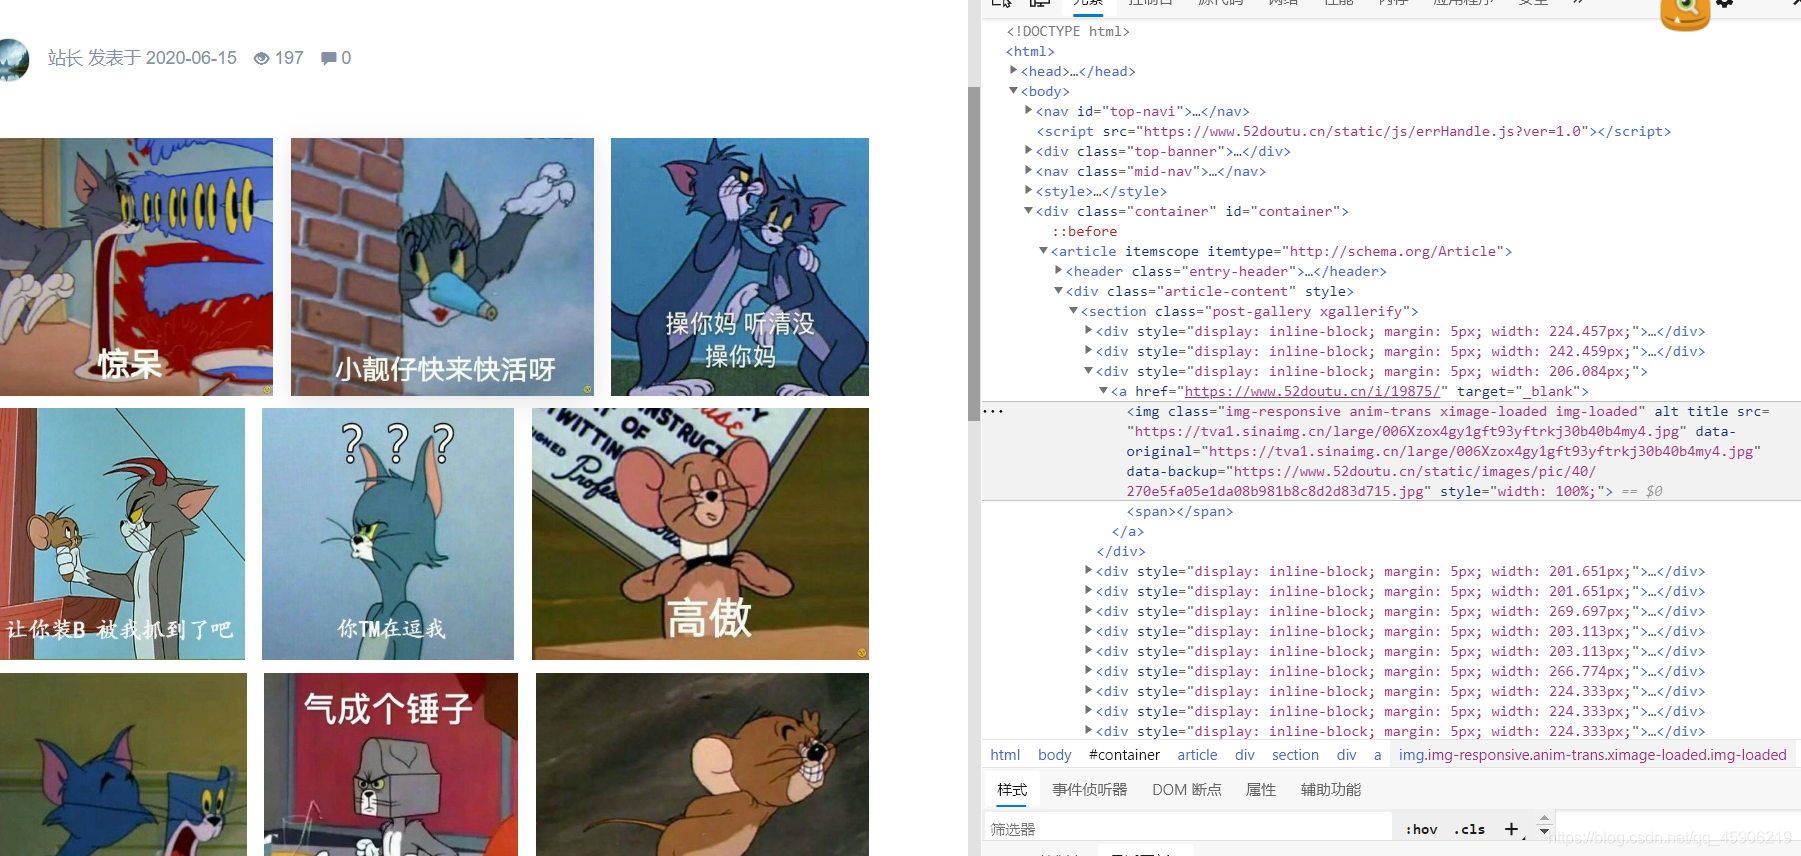The height and width of the screenshot is (856, 1801).
Task: Click the 筛选器 style filter input field
Action: pyautogui.click(x=1188, y=829)
